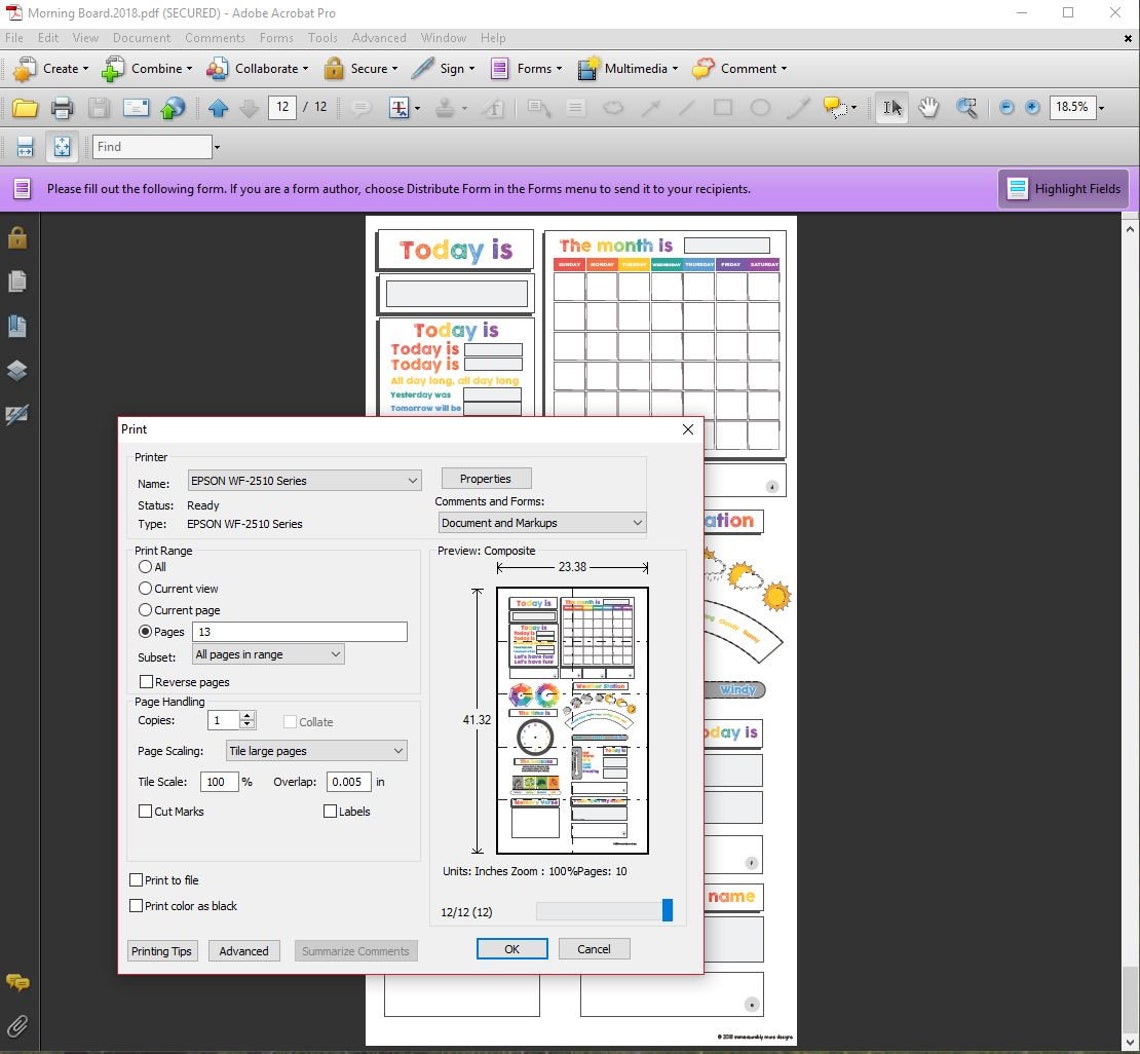Select the Hand tool
The image size is (1140, 1054).
928,108
